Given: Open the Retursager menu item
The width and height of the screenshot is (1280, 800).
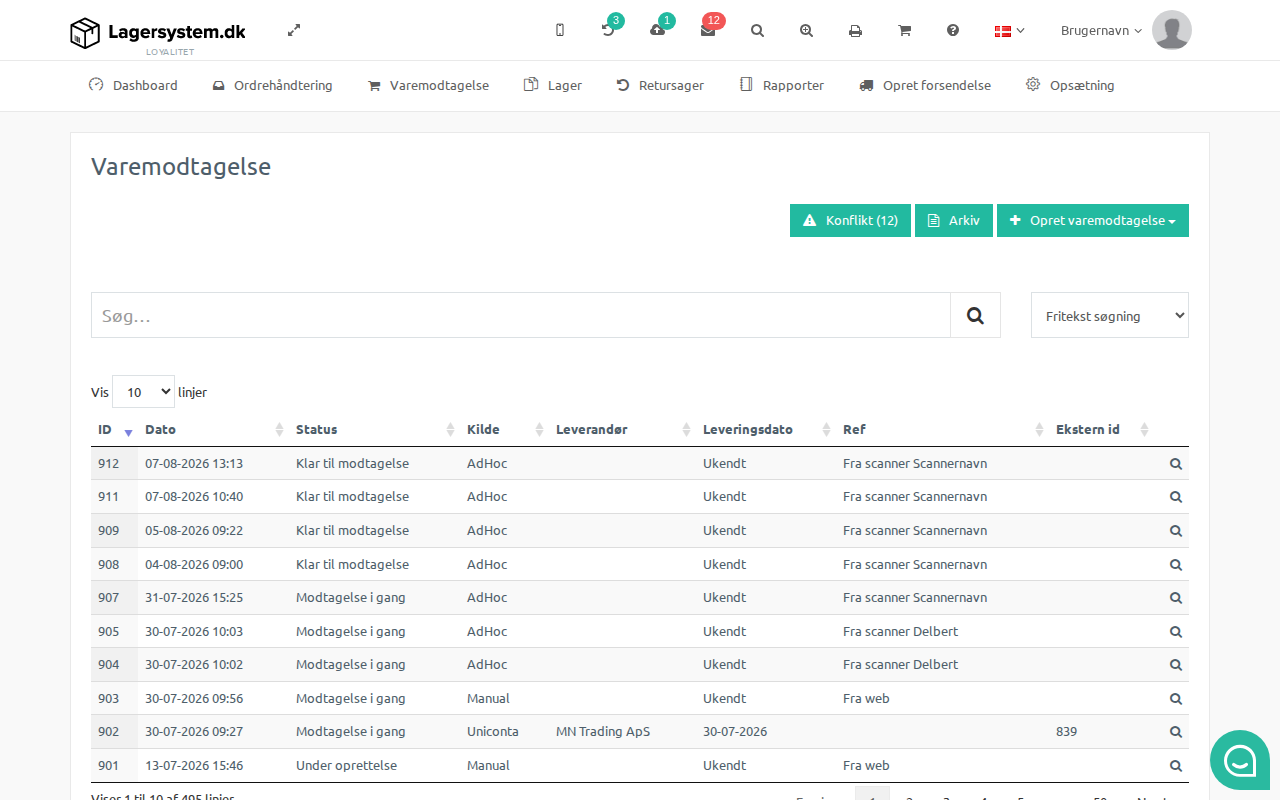Looking at the screenshot, I should point(660,86).
